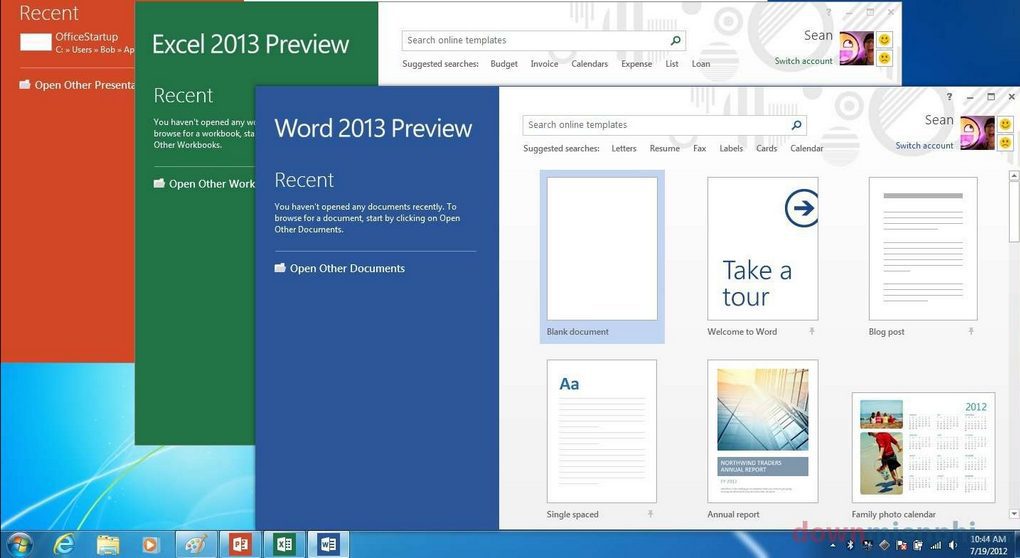Image resolution: width=1020 pixels, height=558 pixels.
Task: Click Switch account in Excel window
Action: tap(803, 61)
